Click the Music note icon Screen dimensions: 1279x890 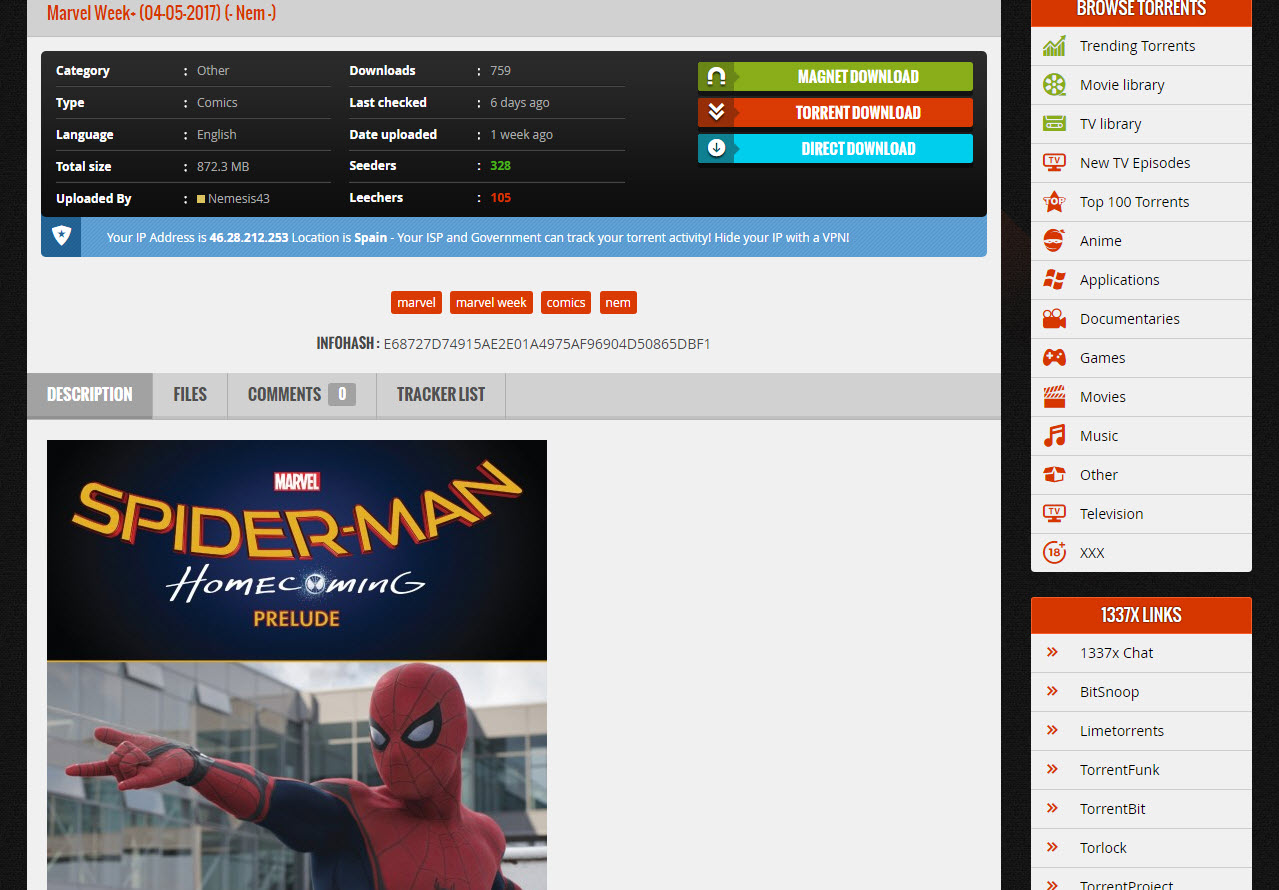pos(1054,436)
